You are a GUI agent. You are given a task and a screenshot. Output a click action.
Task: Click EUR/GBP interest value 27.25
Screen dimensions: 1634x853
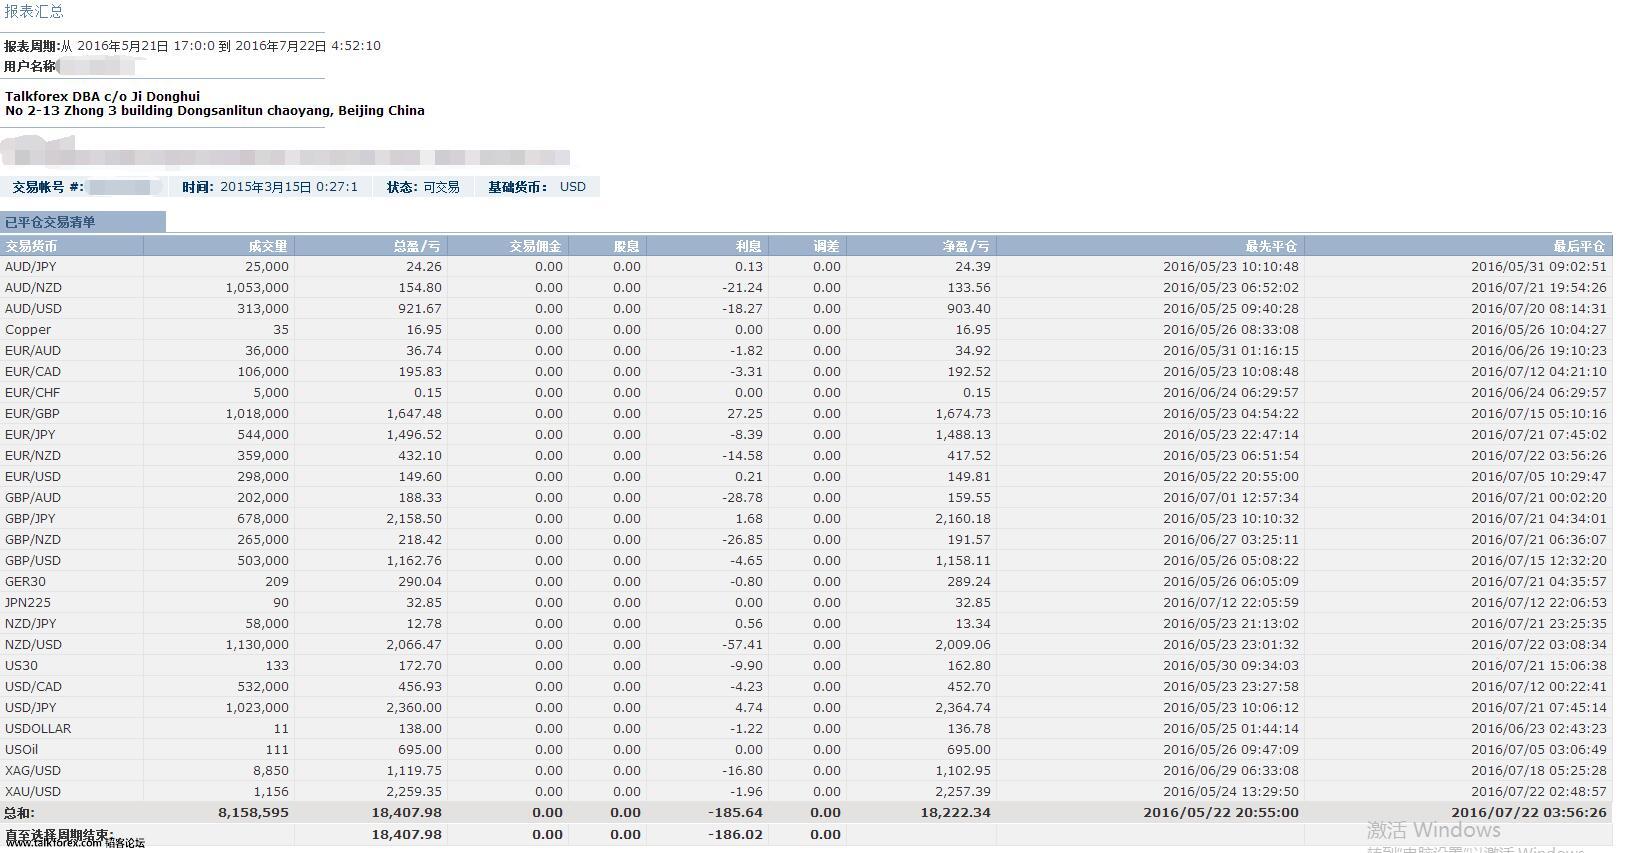click(x=745, y=413)
